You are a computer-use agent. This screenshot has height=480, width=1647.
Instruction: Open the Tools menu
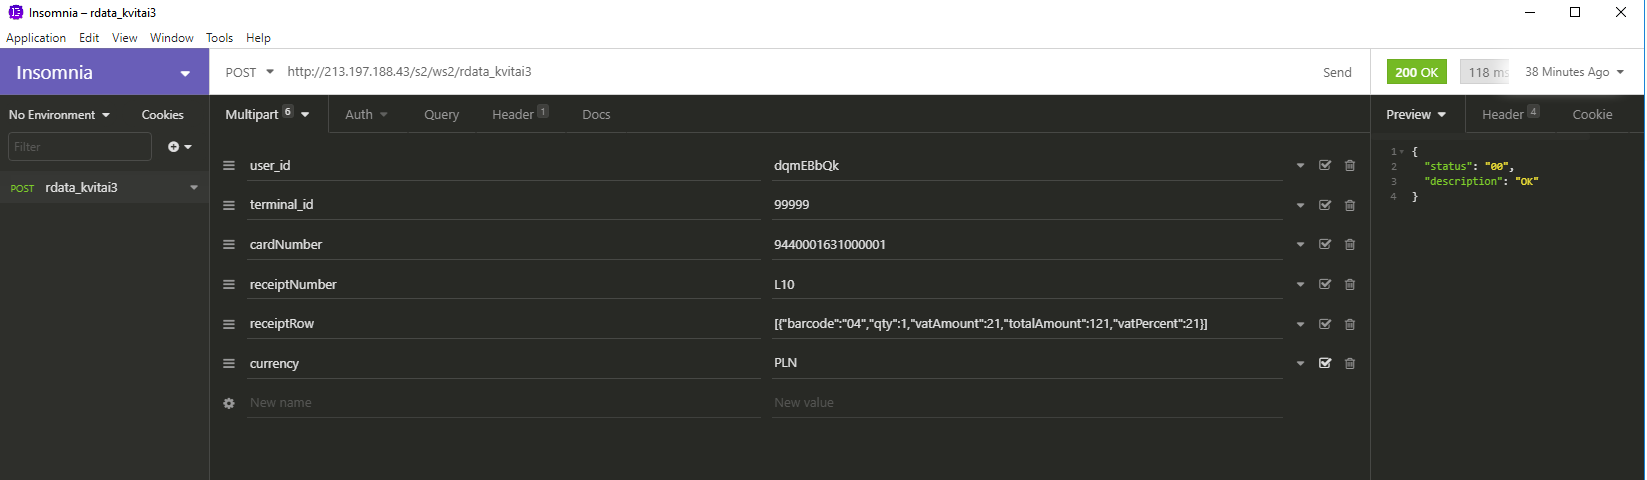[x=219, y=38]
